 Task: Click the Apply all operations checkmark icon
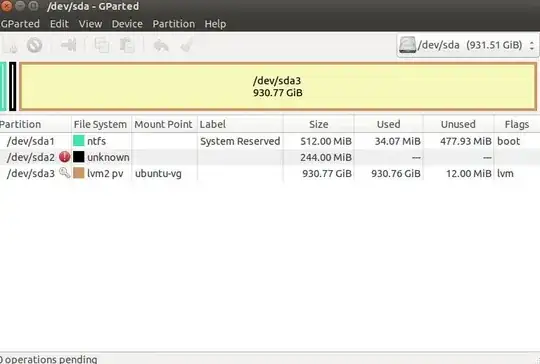tap(186, 45)
